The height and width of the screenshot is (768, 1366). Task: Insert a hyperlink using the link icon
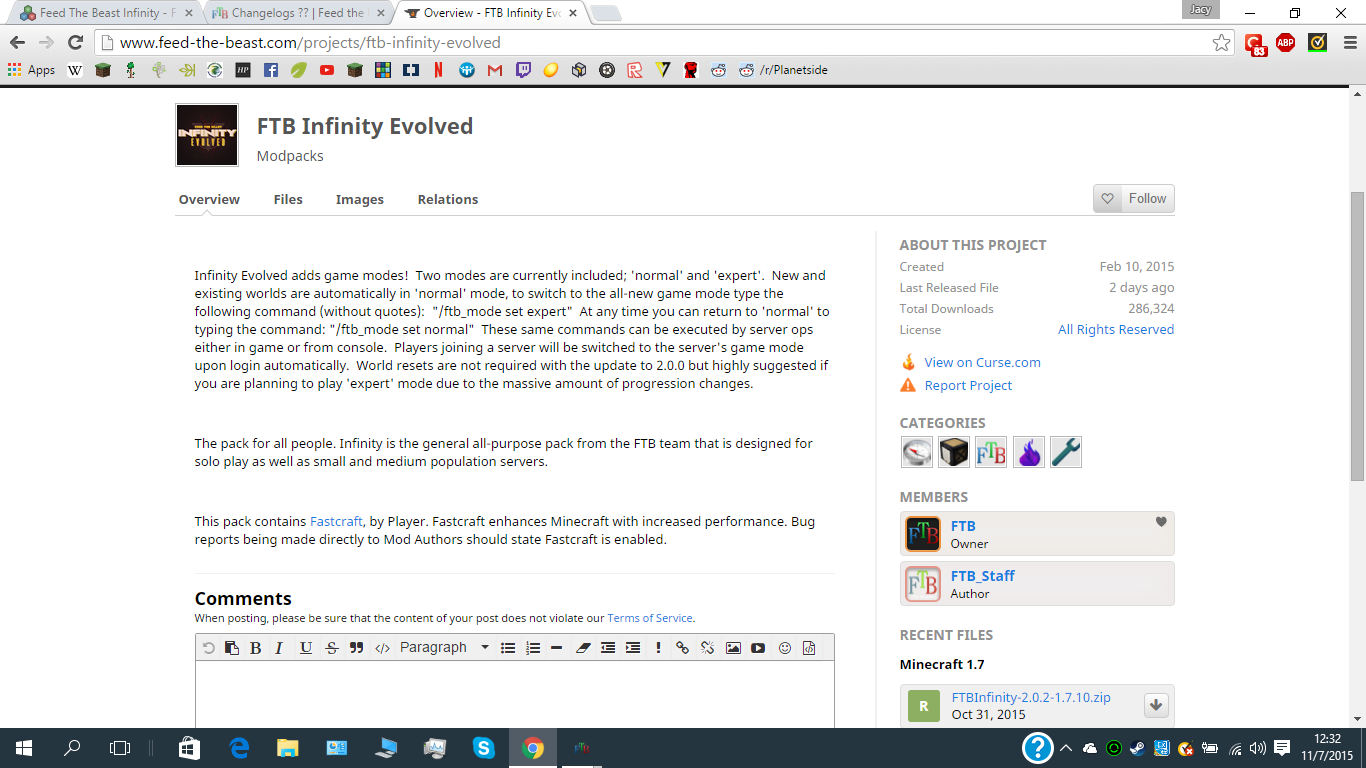(x=682, y=648)
